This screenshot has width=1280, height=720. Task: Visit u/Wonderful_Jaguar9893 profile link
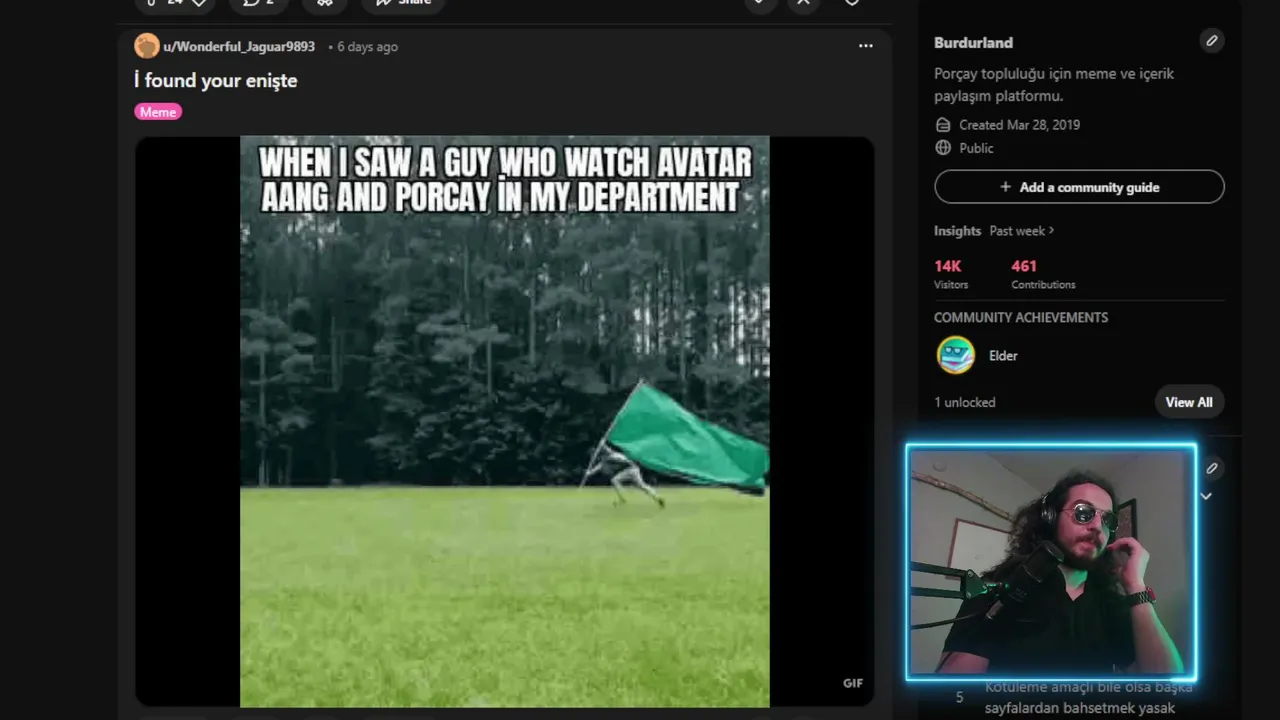click(x=239, y=47)
